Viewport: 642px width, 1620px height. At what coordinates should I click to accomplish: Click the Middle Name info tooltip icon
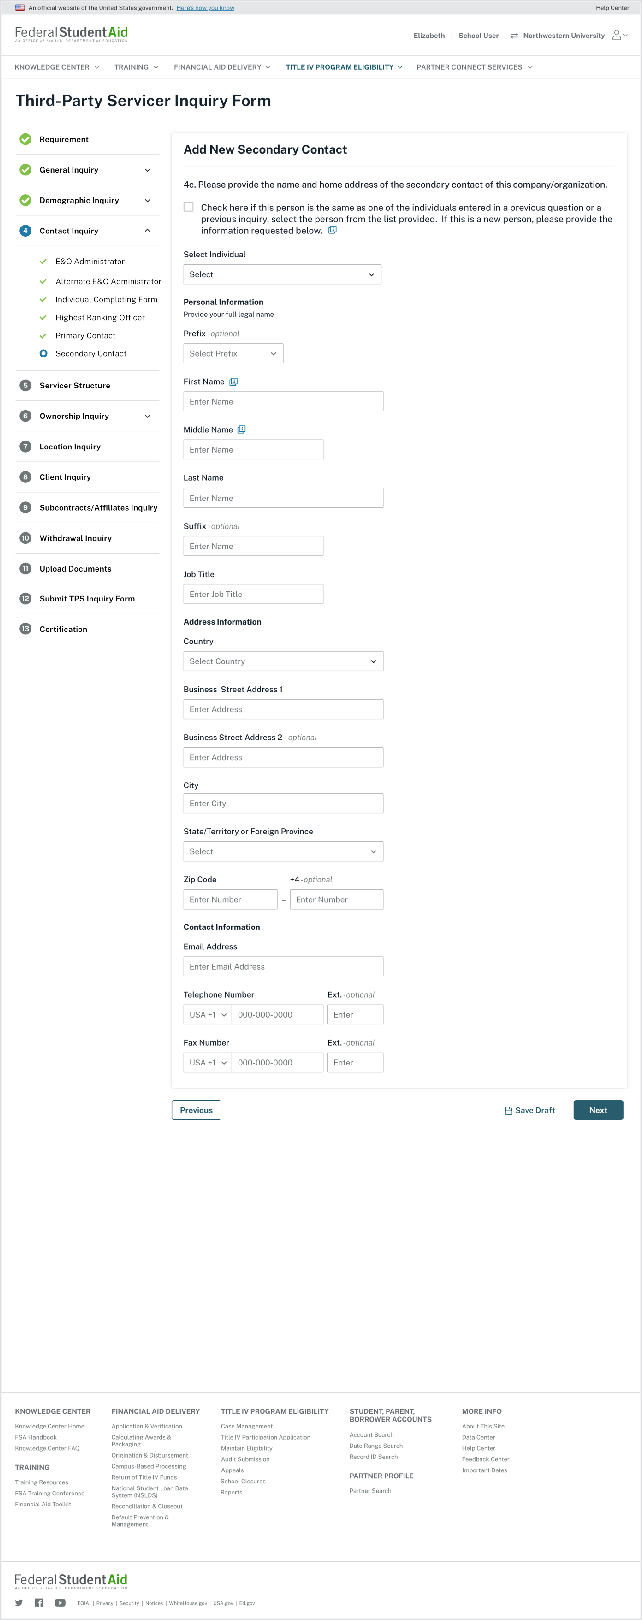click(x=241, y=430)
